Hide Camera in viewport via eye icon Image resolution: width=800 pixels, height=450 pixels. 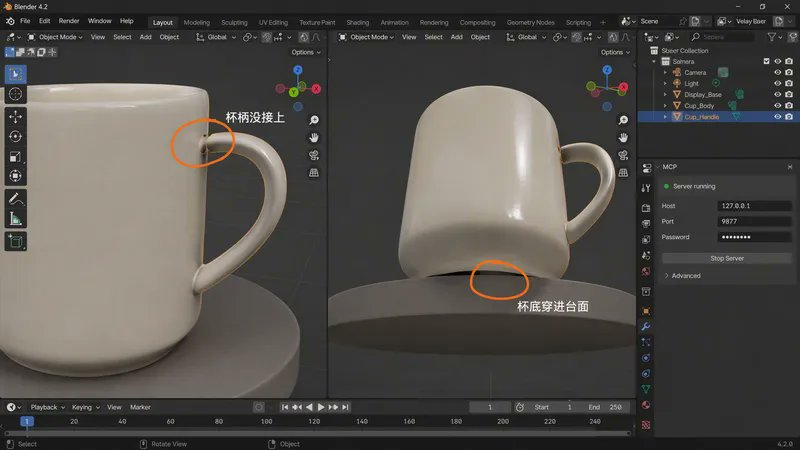coord(778,72)
